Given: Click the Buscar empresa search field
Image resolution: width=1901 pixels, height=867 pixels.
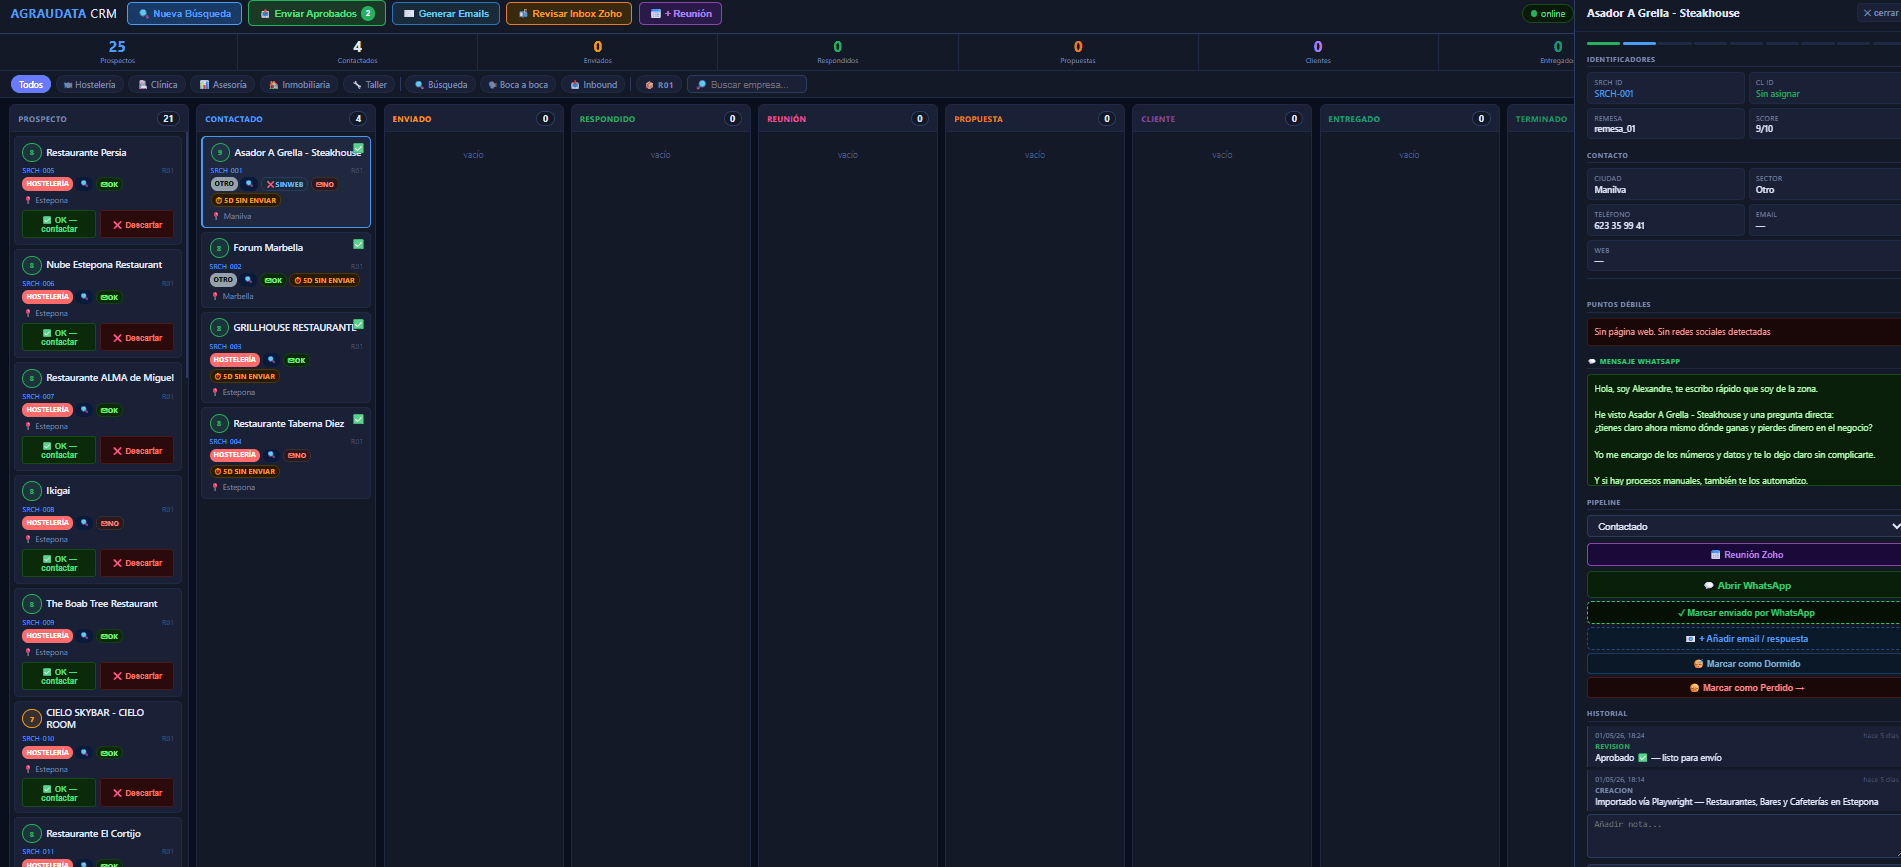Looking at the screenshot, I should point(747,85).
